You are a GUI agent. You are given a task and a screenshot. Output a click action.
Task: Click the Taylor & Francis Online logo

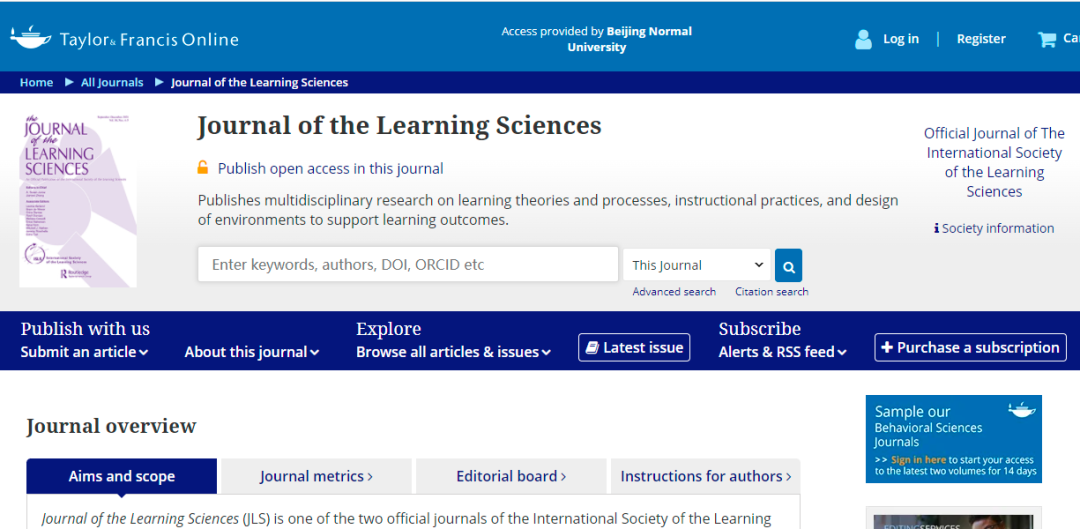coord(124,39)
